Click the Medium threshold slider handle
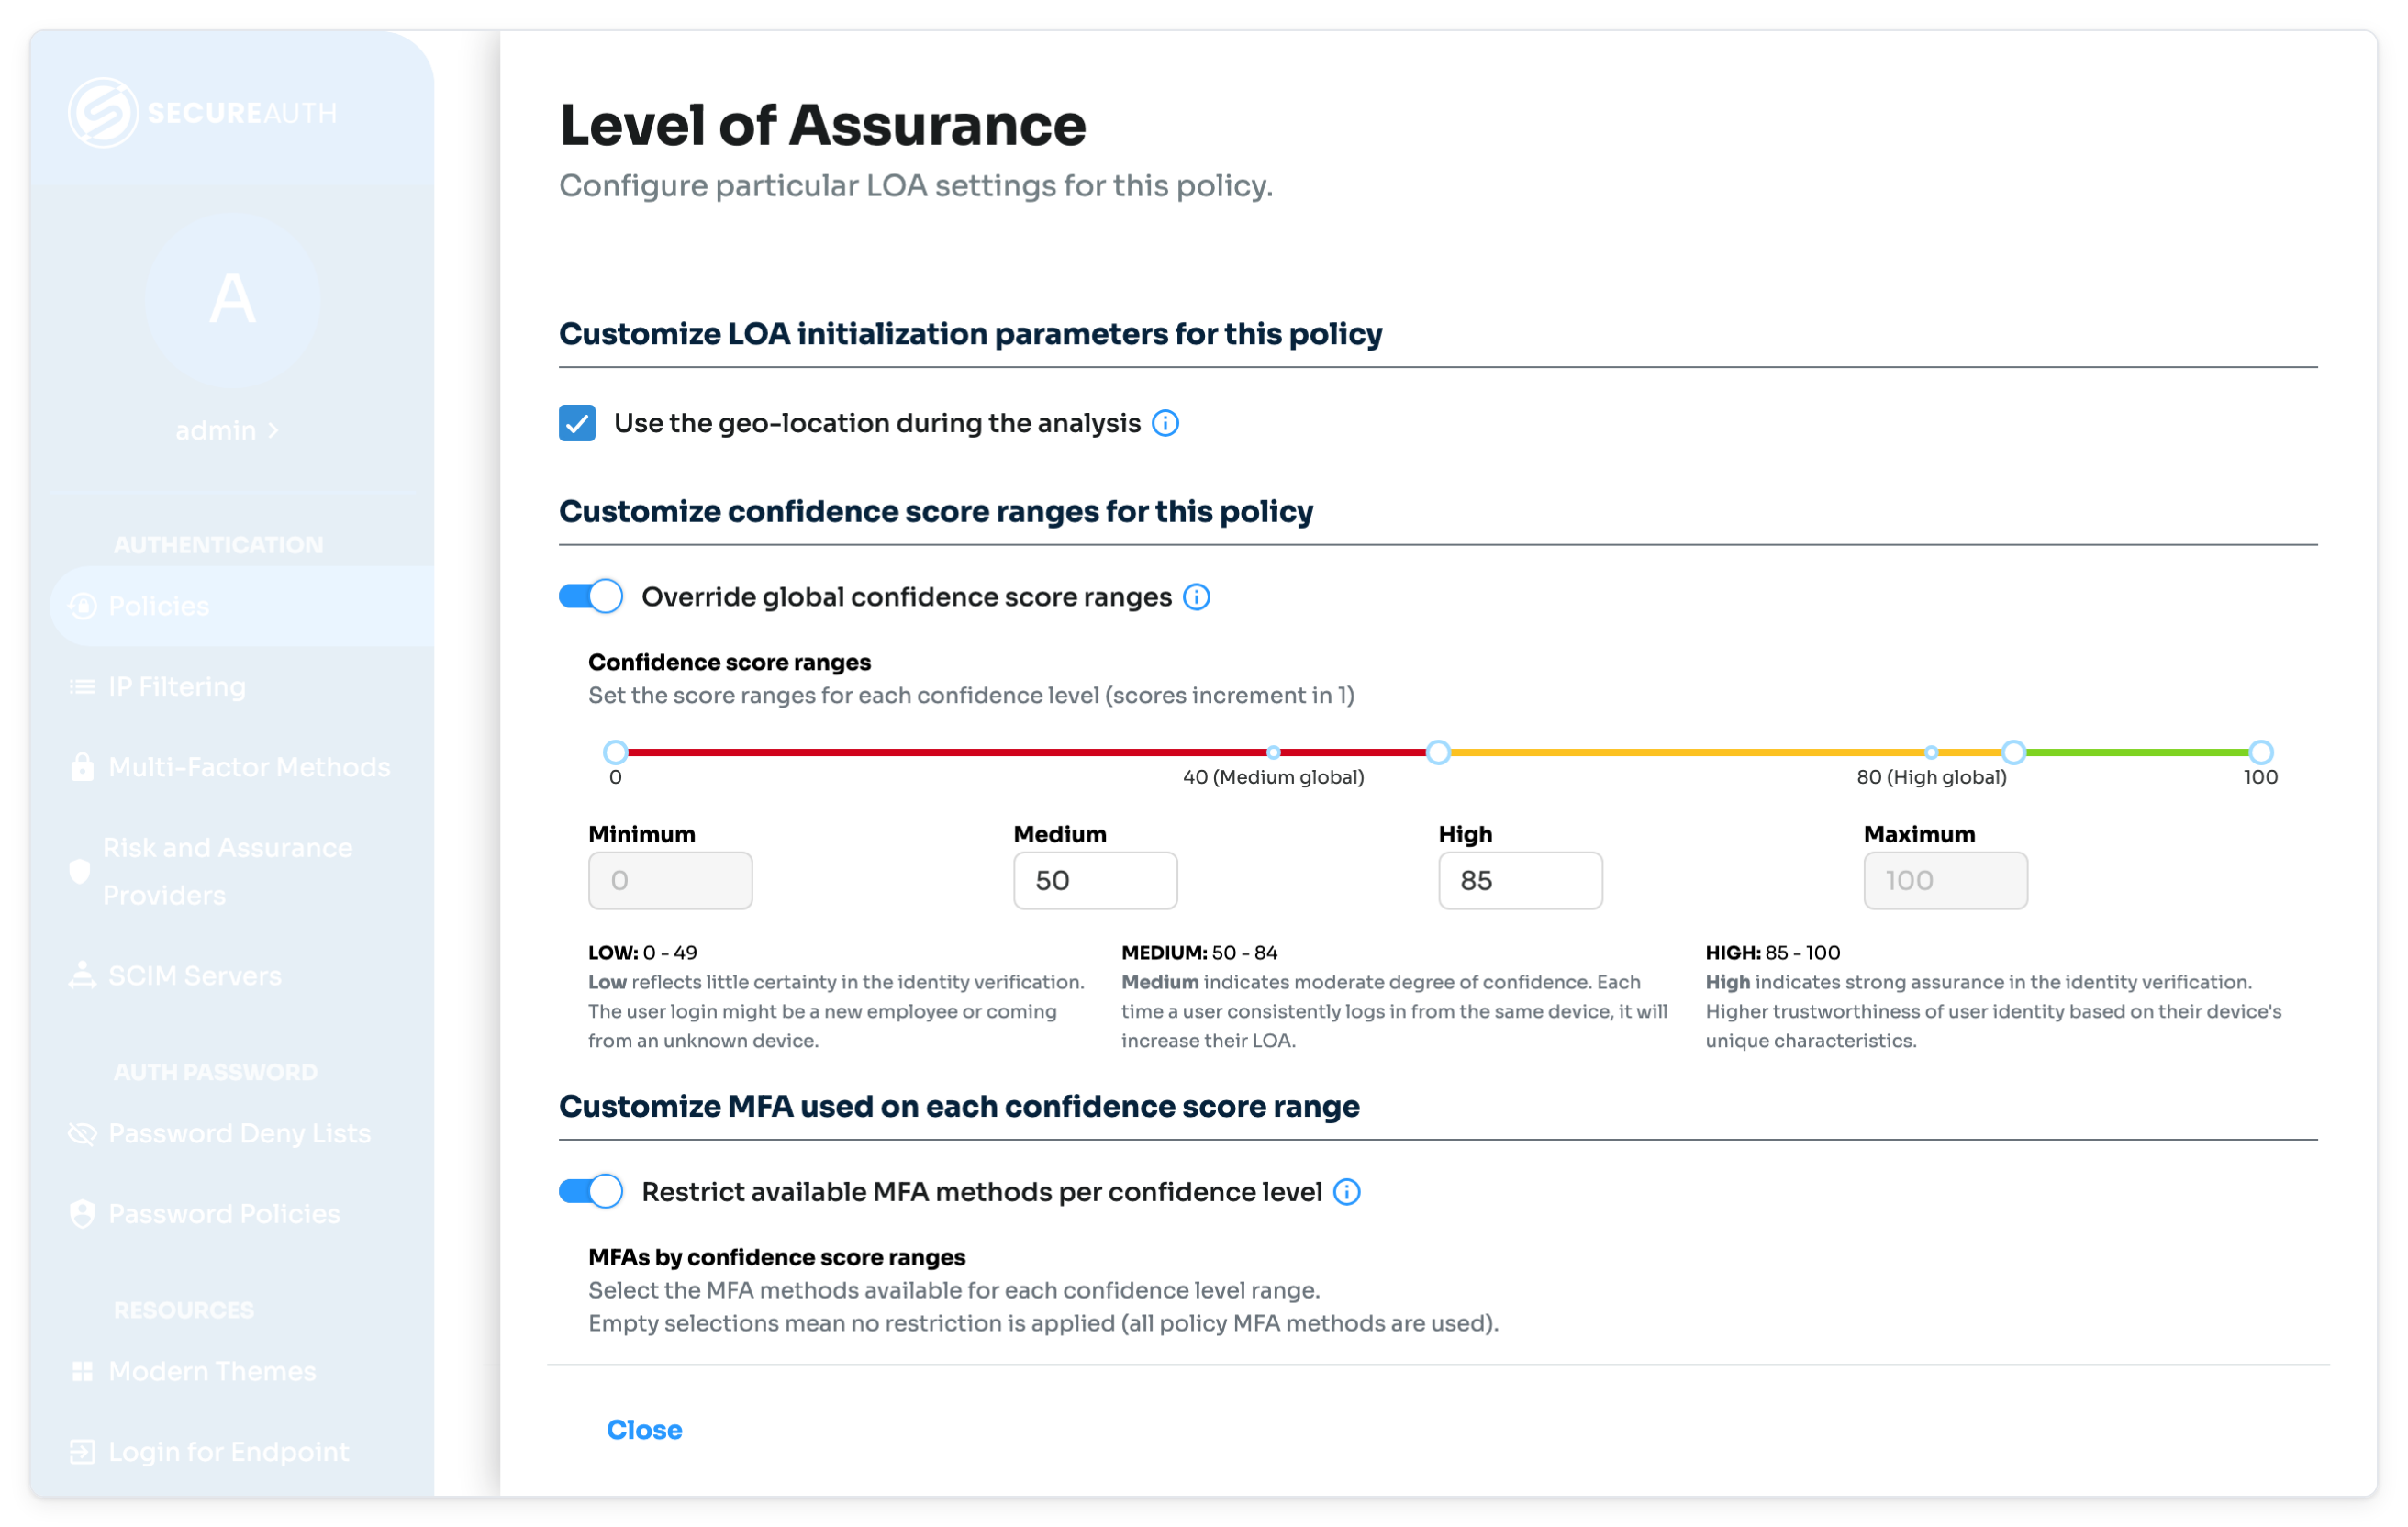 point(1438,752)
